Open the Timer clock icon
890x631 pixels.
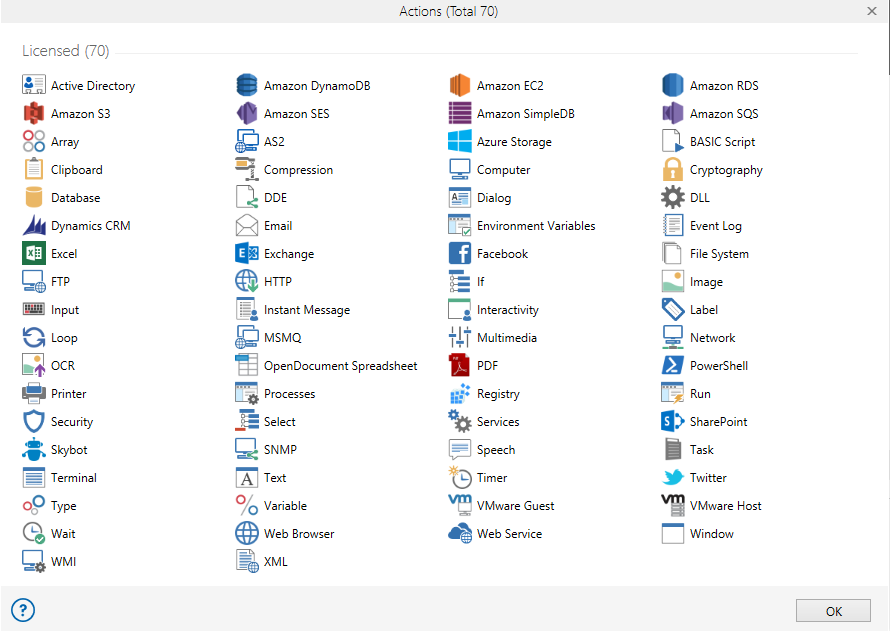(x=460, y=477)
